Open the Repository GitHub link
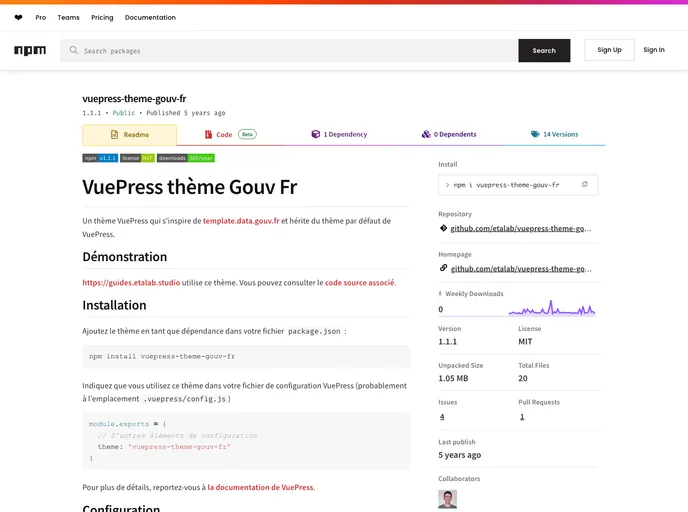This screenshot has width=688, height=512. (x=520, y=229)
